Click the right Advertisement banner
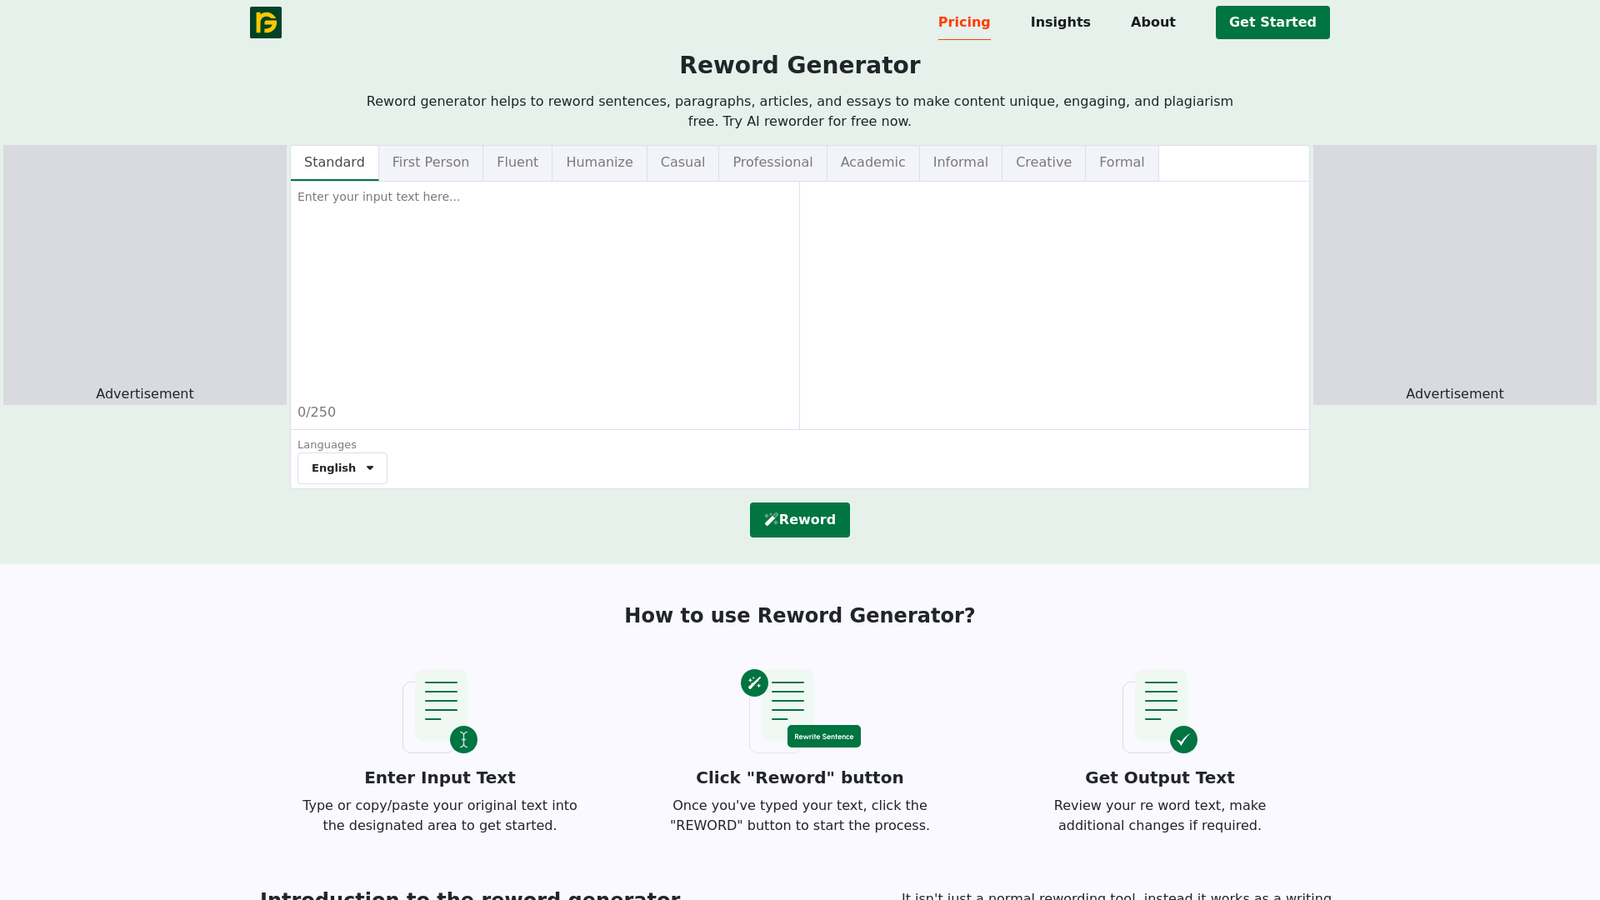This screenshot has width=1600, height=900. pyautogui.click(x=1455, y=275)
